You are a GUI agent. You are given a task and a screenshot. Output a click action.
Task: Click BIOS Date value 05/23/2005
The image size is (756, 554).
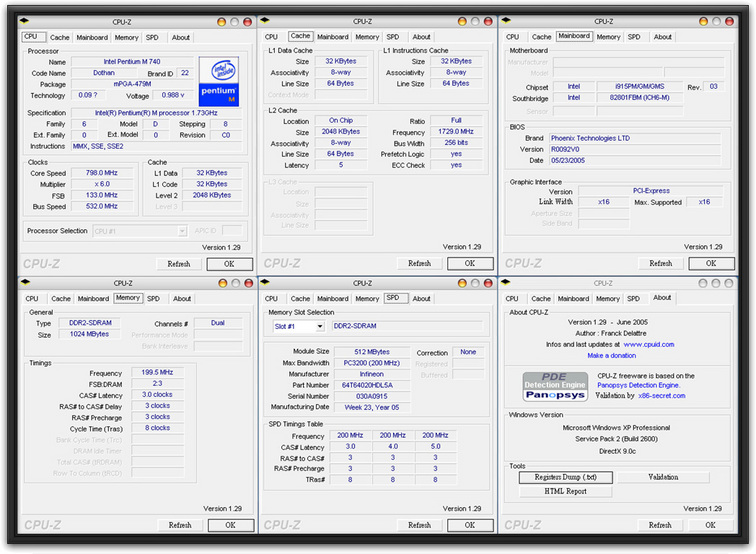point(635,161)
